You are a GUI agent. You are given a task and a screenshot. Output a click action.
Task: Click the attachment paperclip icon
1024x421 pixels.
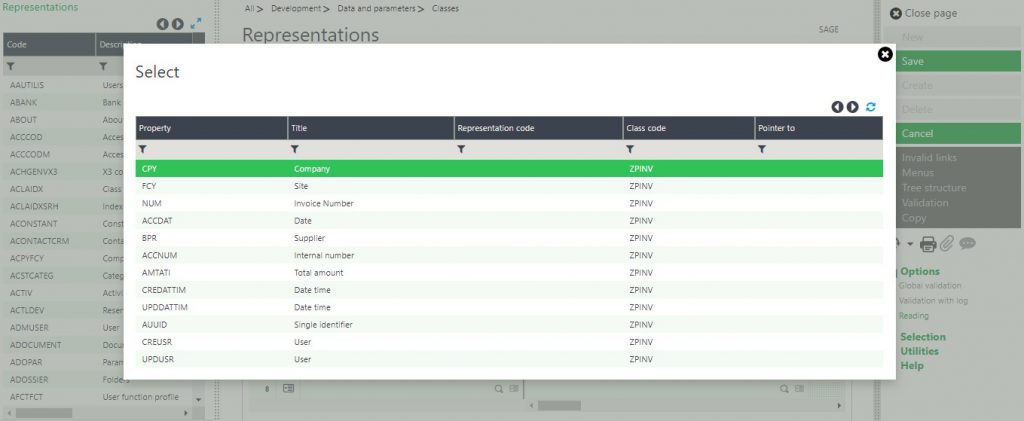pyautogui.click(x=947, y=243)
